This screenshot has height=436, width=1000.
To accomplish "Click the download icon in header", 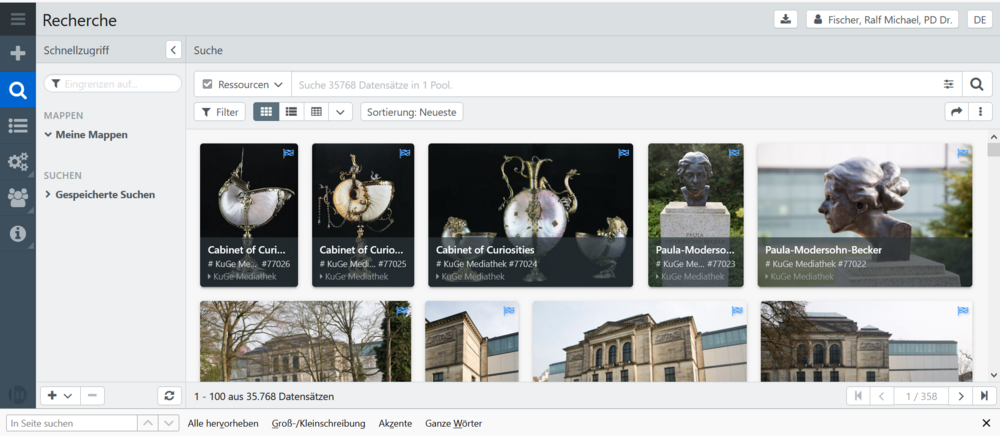I will [x=785, y=20].
